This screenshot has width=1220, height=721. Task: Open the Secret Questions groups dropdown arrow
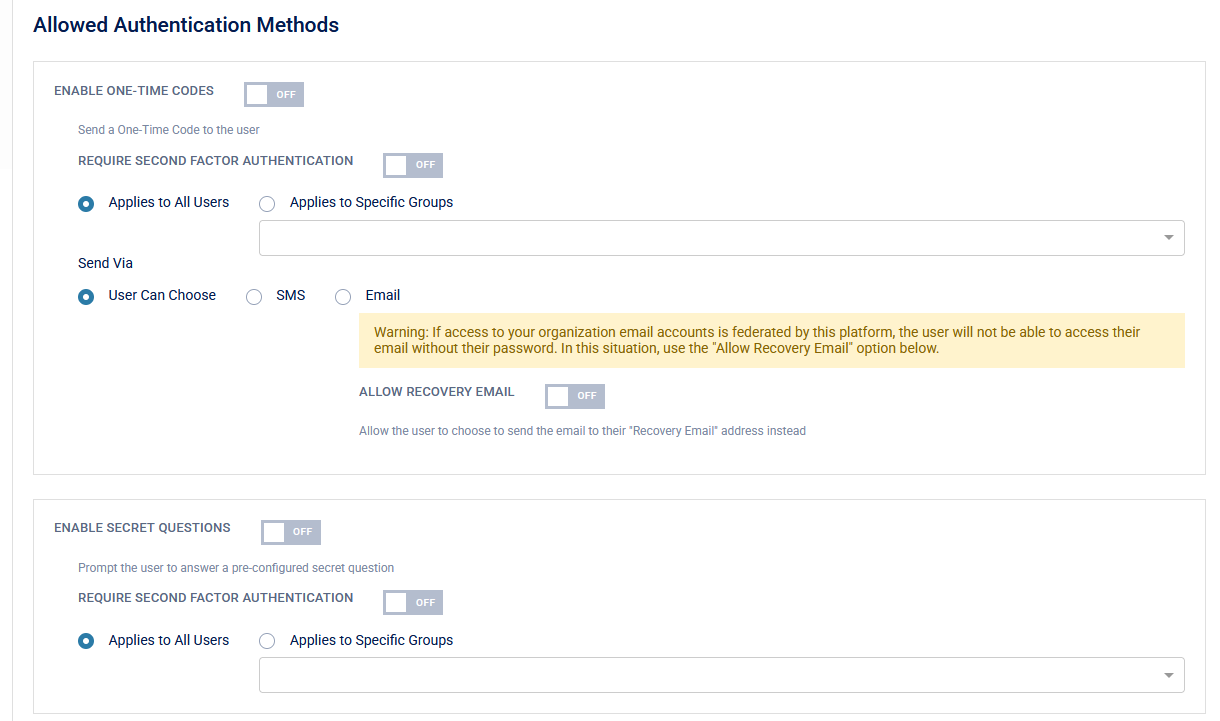click(x=1168, y=675)
